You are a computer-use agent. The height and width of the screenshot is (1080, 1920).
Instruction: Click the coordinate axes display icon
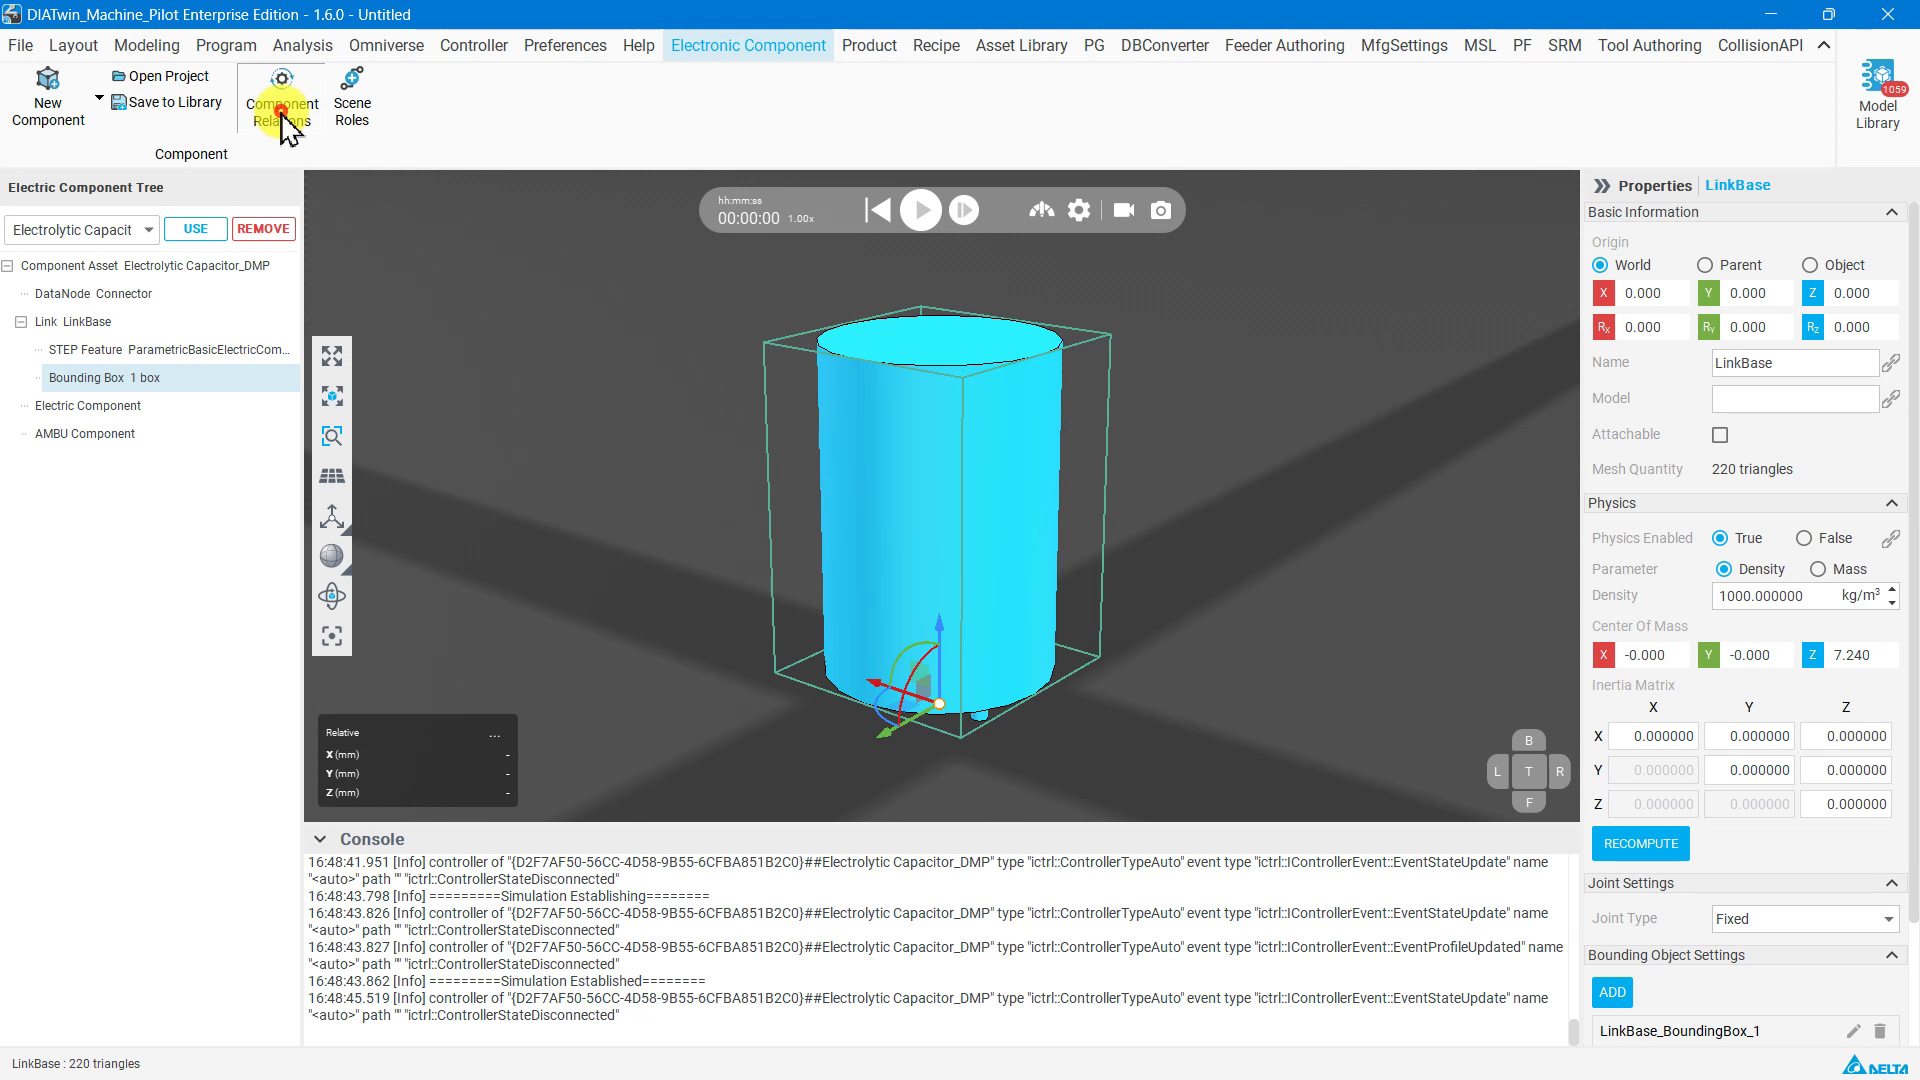(332, 516)
